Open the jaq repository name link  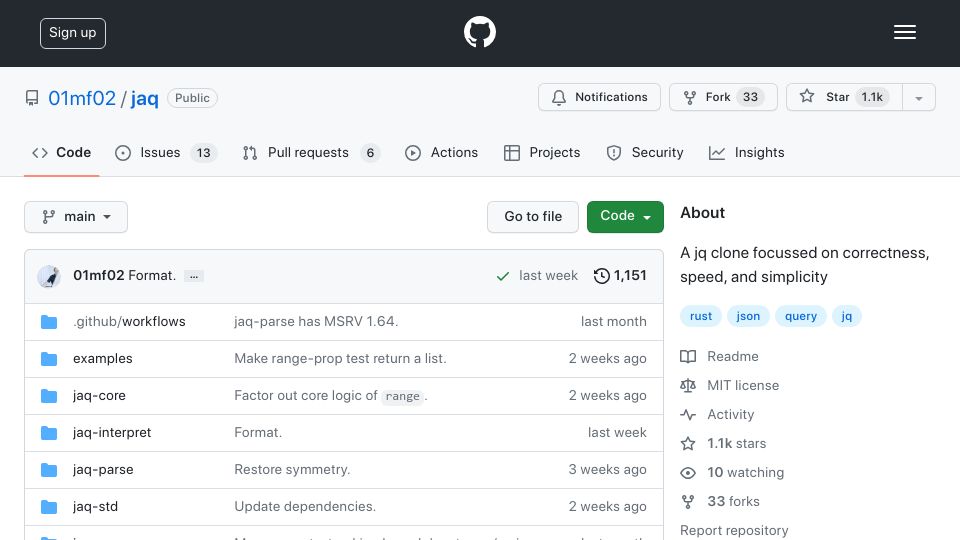[x=144, y=98]
